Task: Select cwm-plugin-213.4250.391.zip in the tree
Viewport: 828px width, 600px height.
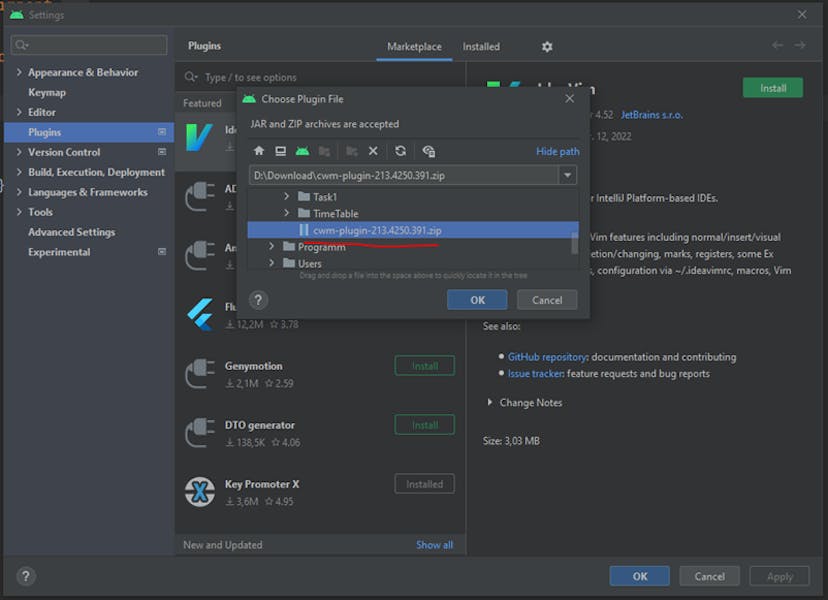Action: pos(376,230)
